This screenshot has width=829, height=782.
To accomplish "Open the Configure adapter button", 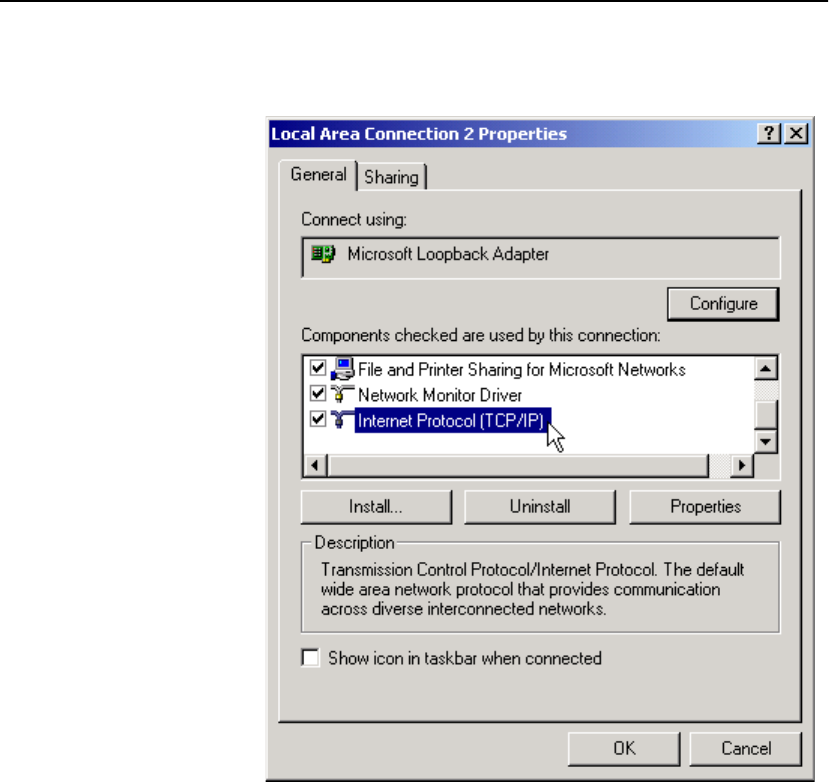I will [x=723, y=304].
